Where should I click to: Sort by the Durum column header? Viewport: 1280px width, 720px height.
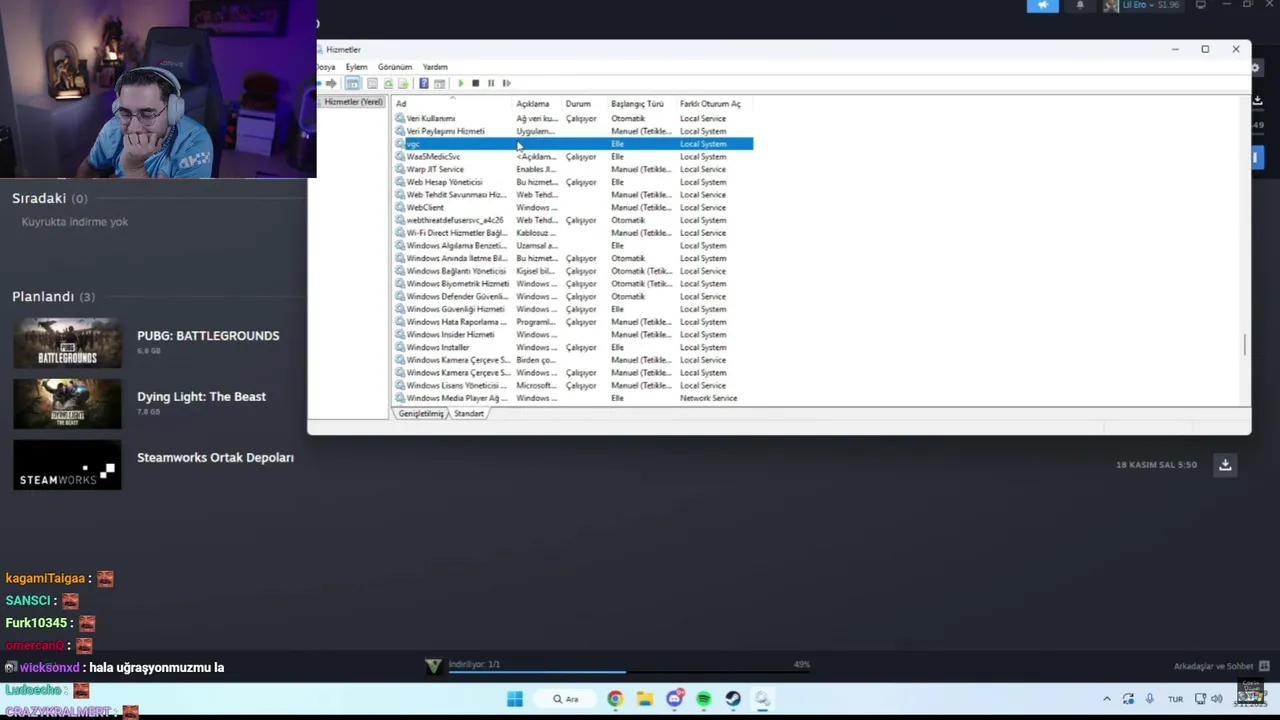pyautogui.click(x=585, y=104)
